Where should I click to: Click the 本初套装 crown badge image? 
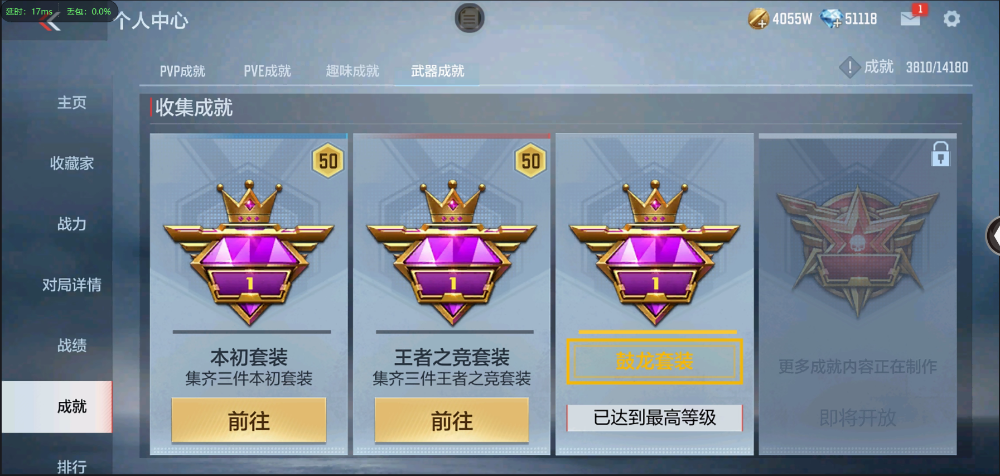[249, 252]
